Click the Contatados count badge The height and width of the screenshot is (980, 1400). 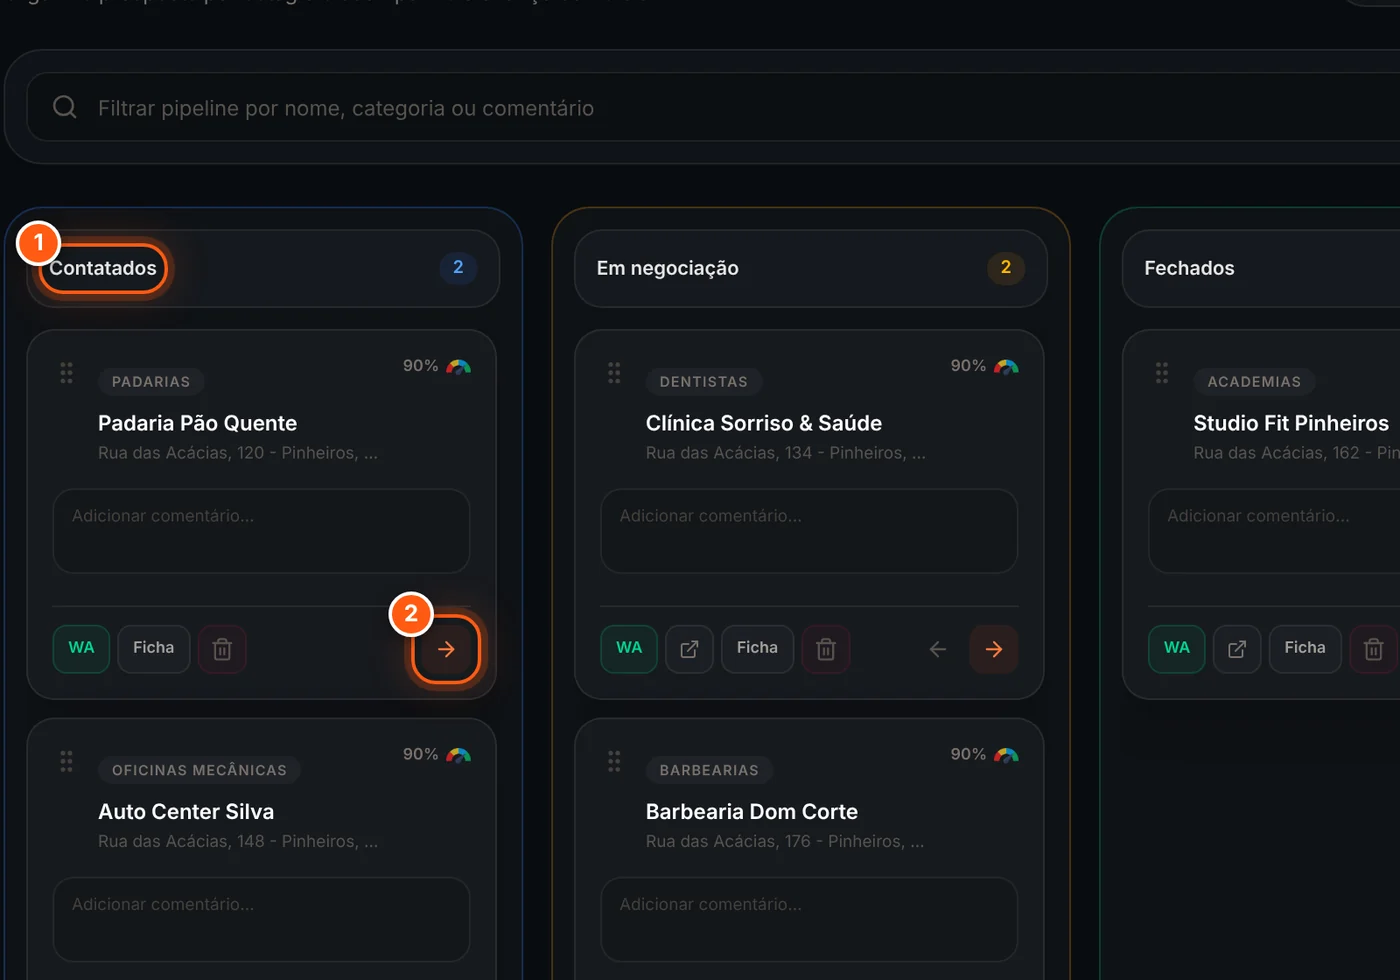pos(458,267)
